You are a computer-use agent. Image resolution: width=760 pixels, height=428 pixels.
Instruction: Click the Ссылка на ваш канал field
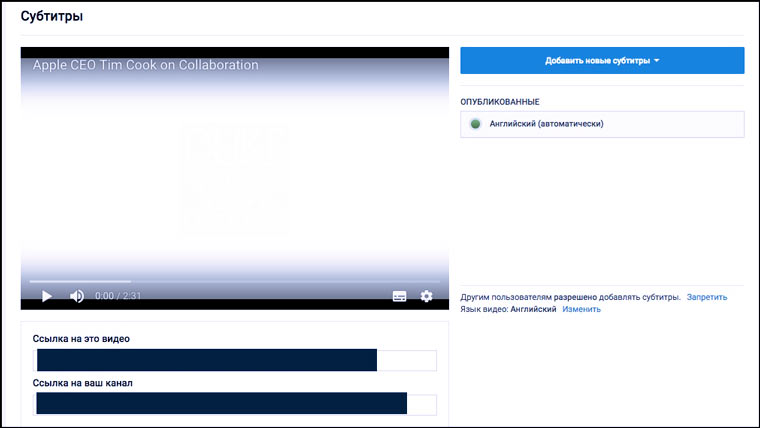point(235,404)
